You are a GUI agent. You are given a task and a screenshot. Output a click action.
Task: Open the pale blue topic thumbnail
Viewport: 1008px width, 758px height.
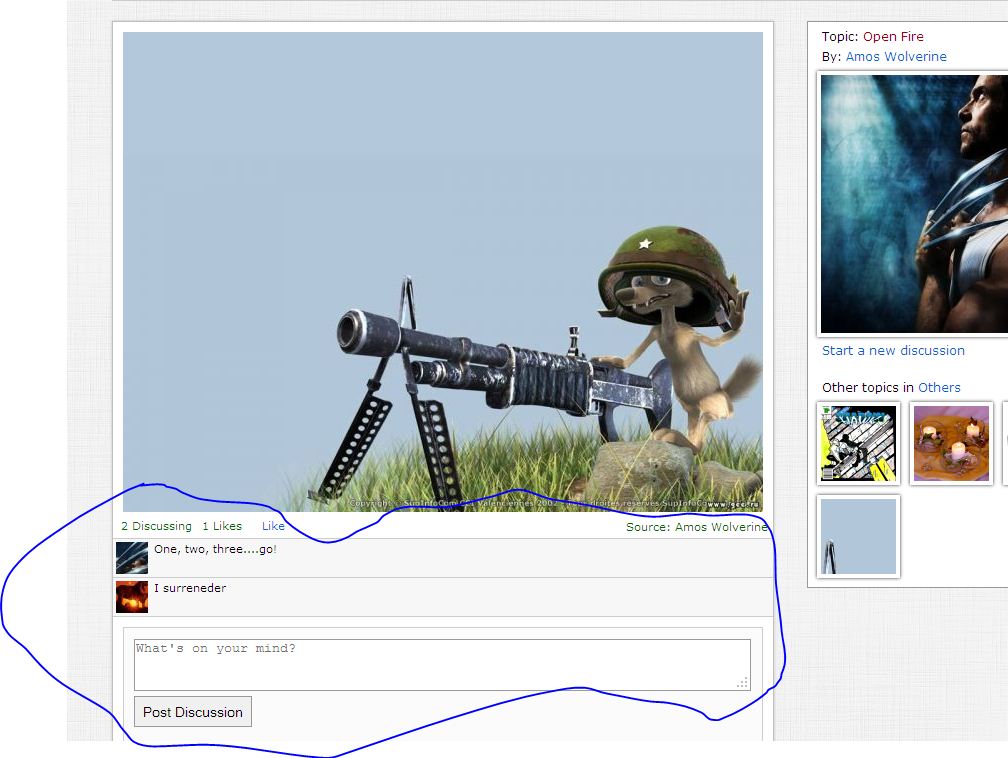click(859, 536)
